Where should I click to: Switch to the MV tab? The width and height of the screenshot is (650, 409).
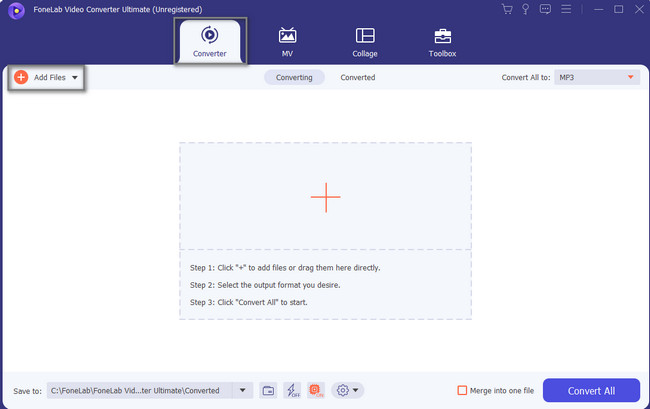point(287,42)
